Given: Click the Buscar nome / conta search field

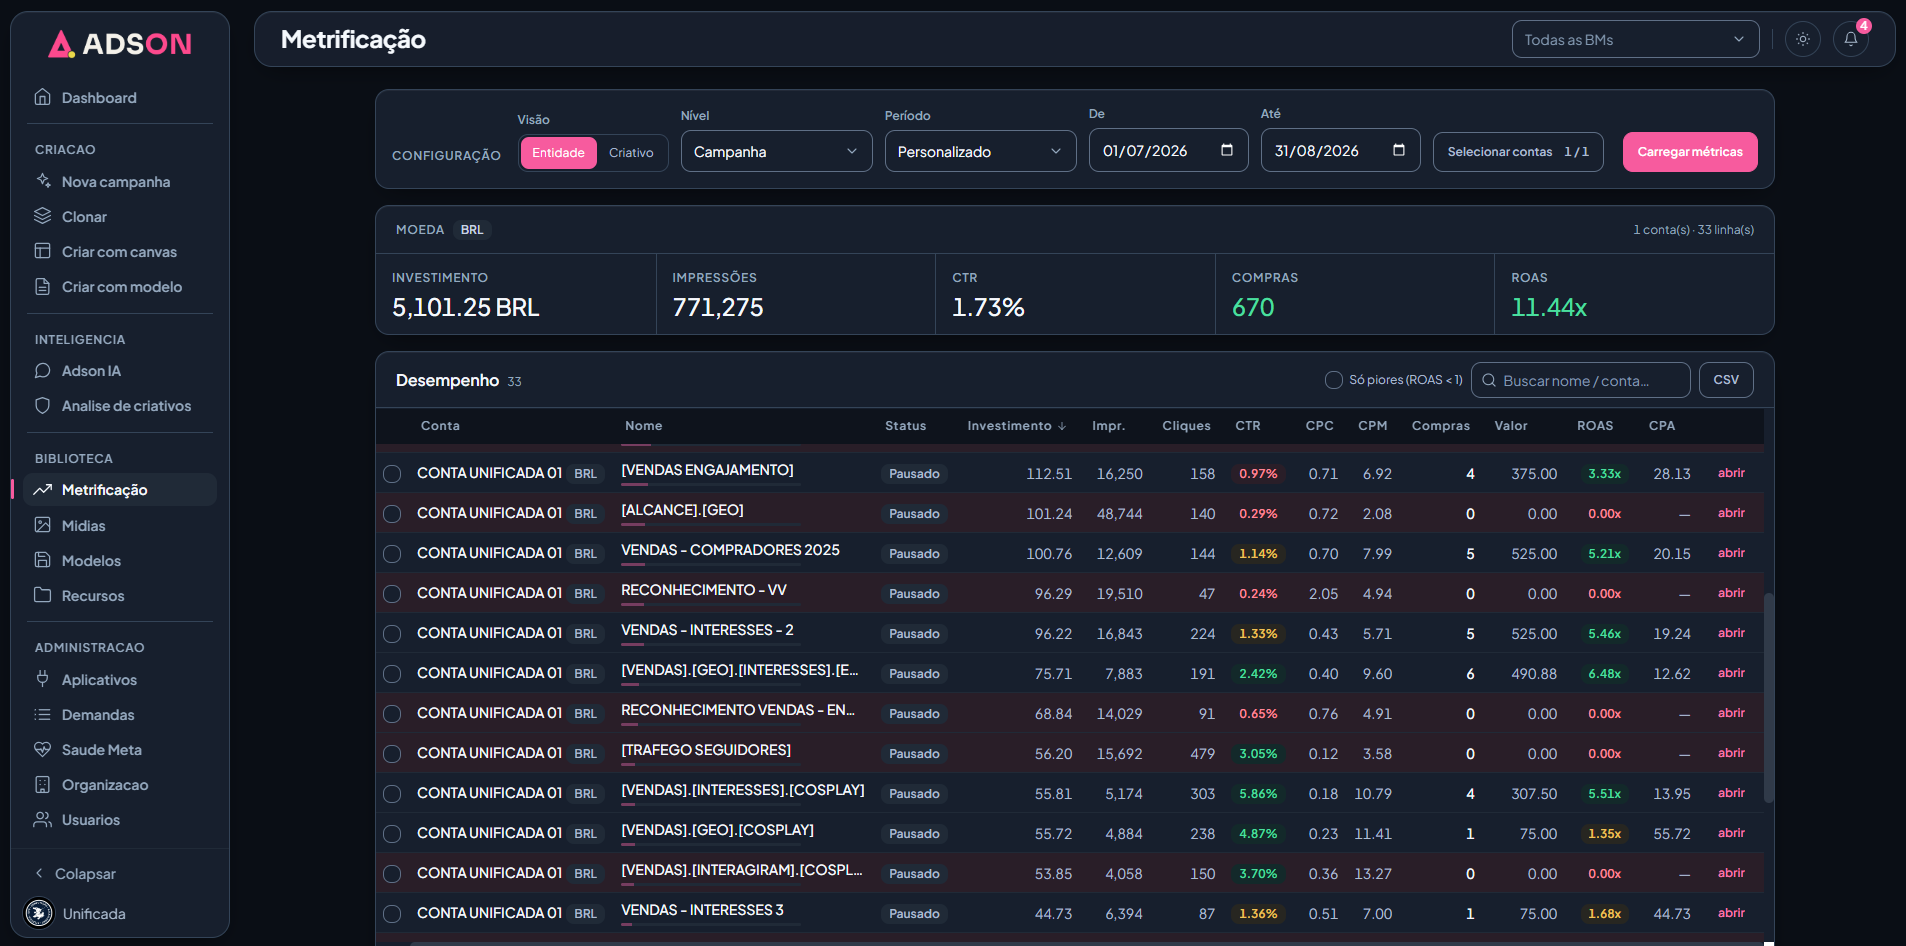Looking at the screenshot, I should tap(1580, 380).
